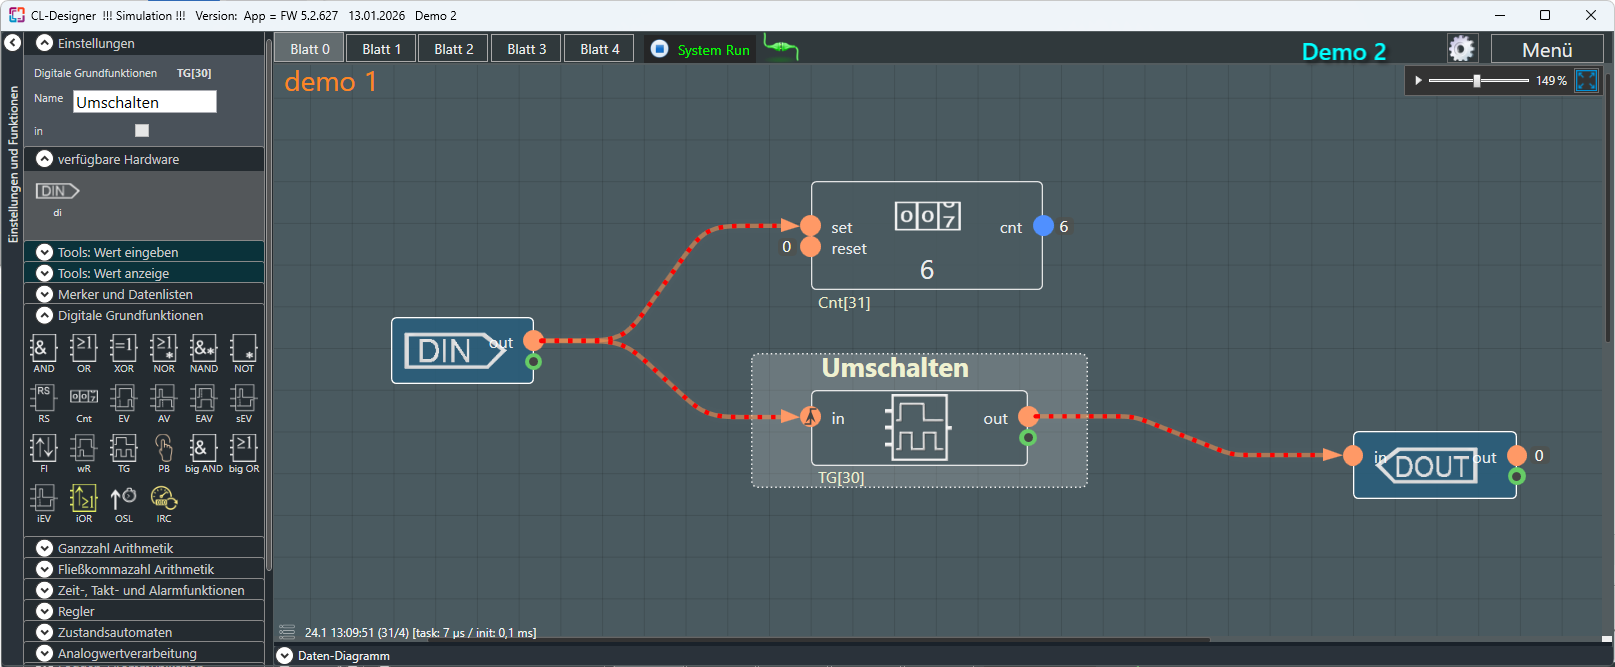Toggle the 'in' checkbox in Einstellungen
The width and height of the screenshot is (1615, 667).
pyautogui.click(x=142, y=131)
